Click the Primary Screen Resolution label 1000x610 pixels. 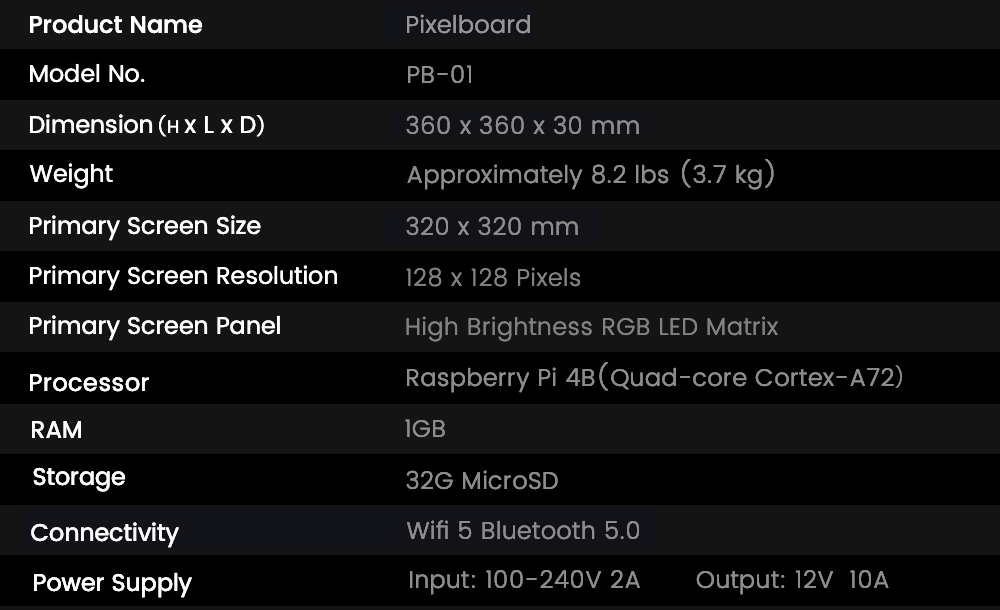click(183, 276)
